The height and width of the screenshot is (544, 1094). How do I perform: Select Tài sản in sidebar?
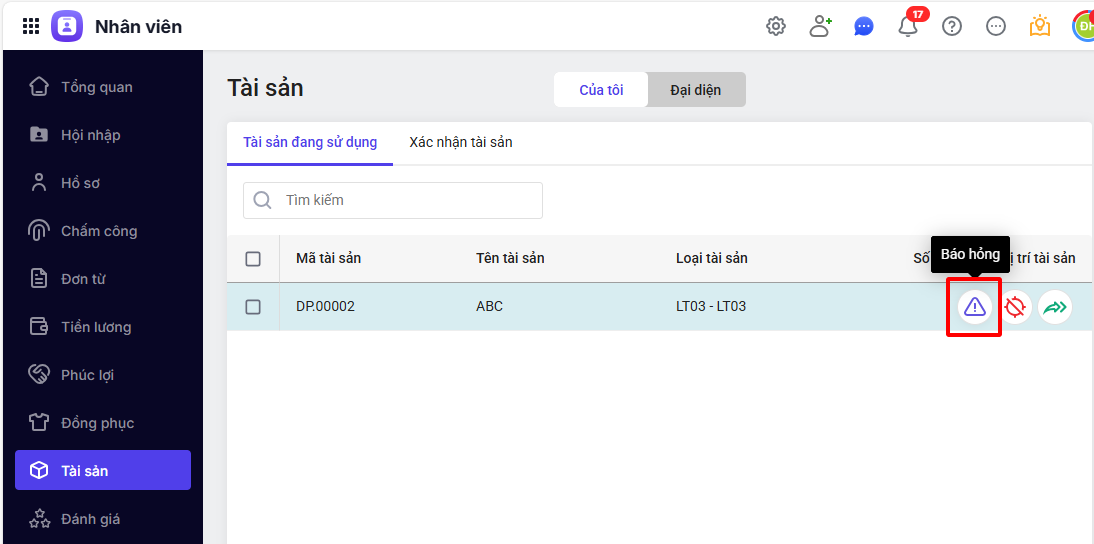pyautogui.click(x=103, y=470)
